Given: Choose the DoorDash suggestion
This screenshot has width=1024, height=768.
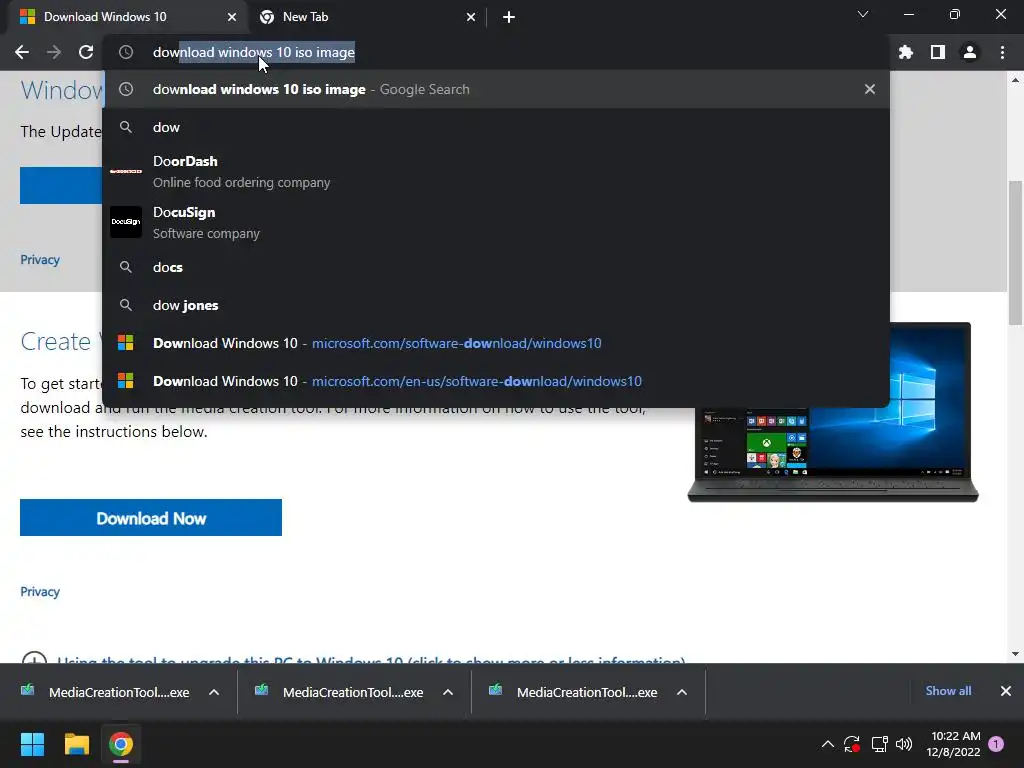Looking at the screenshot, I should point(496,172).
